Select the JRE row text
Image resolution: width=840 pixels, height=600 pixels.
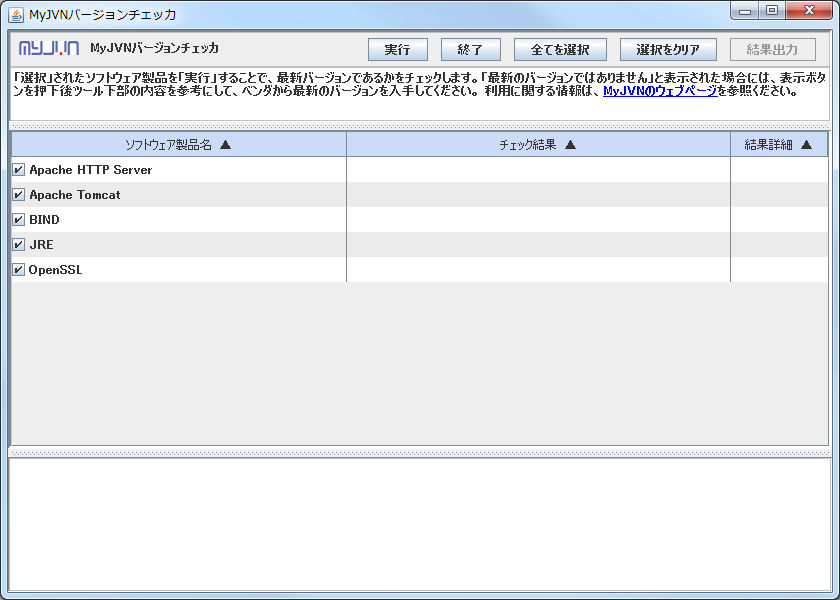[41, 245]
